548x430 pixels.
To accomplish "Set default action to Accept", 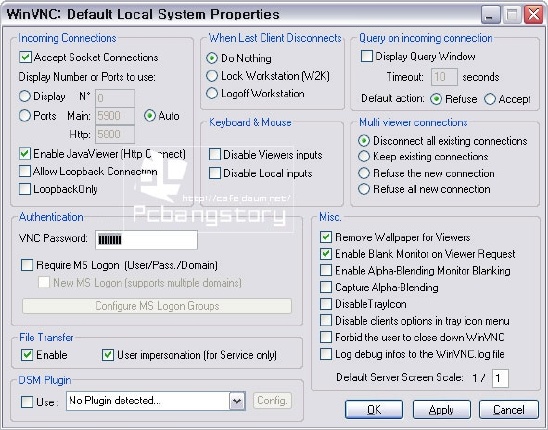I will tap(490, 99).
